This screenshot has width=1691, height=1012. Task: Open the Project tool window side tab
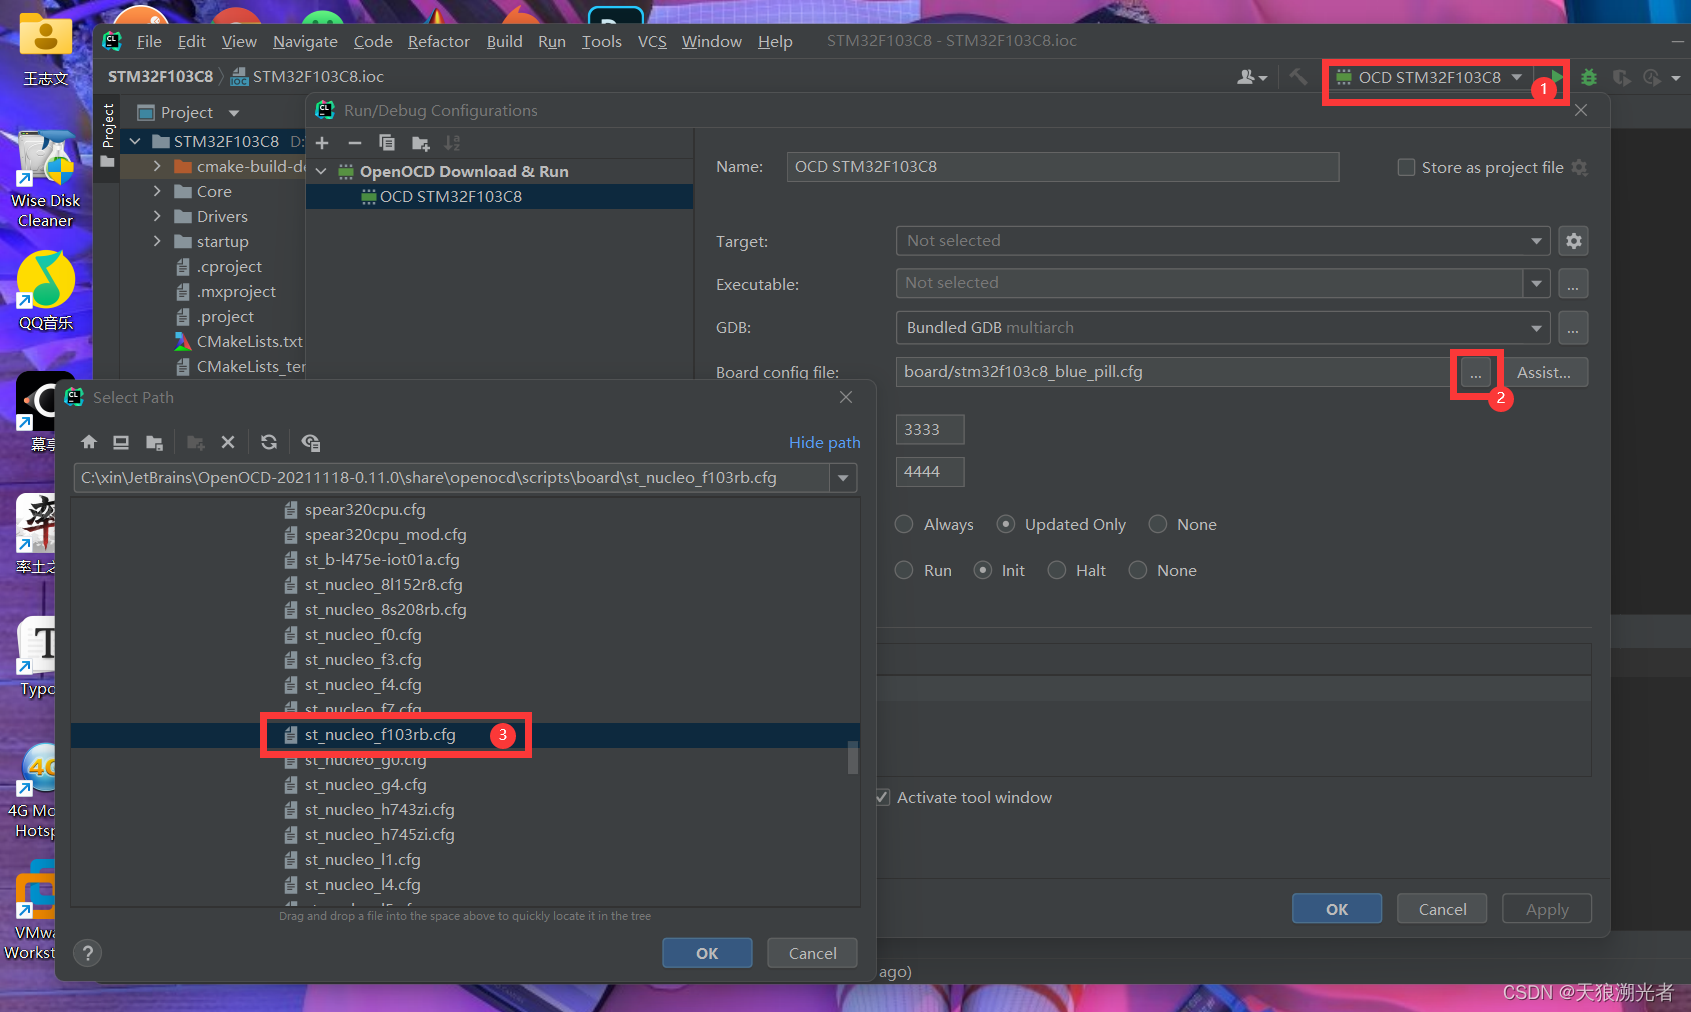tap(108, 136)
